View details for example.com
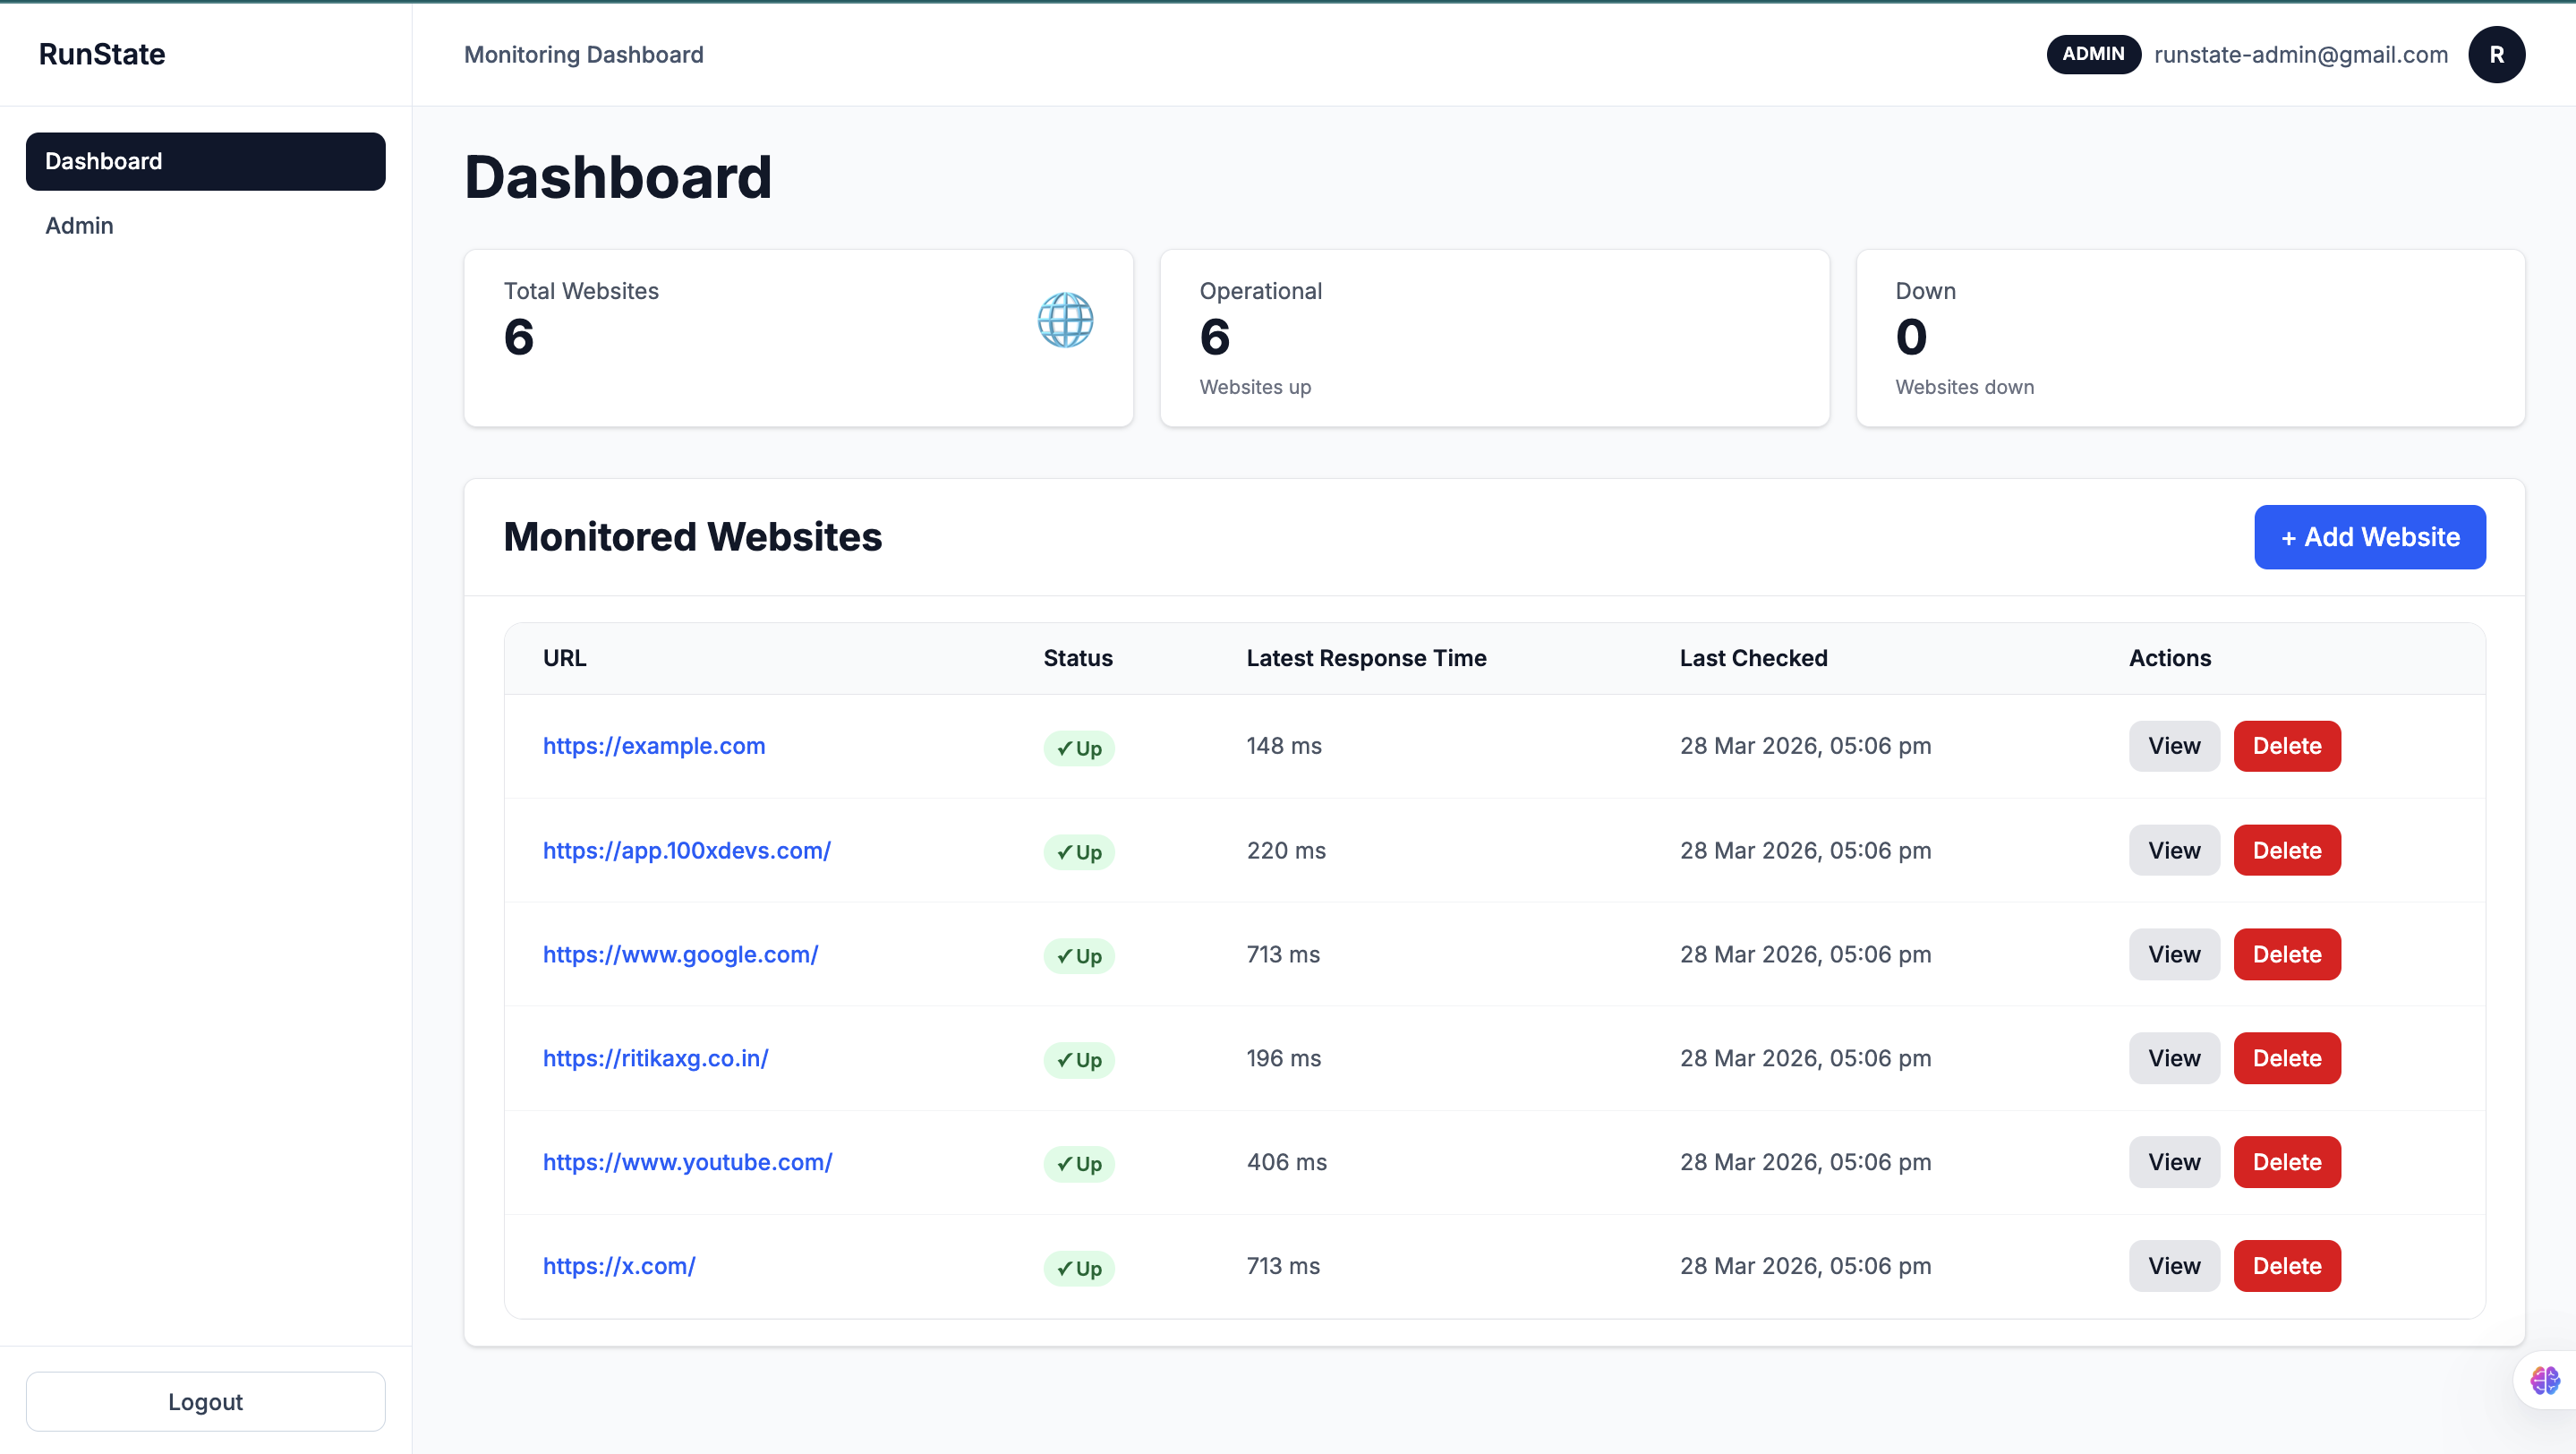This screenshot has height=1454, width=2576. (x=2174, y=746)
